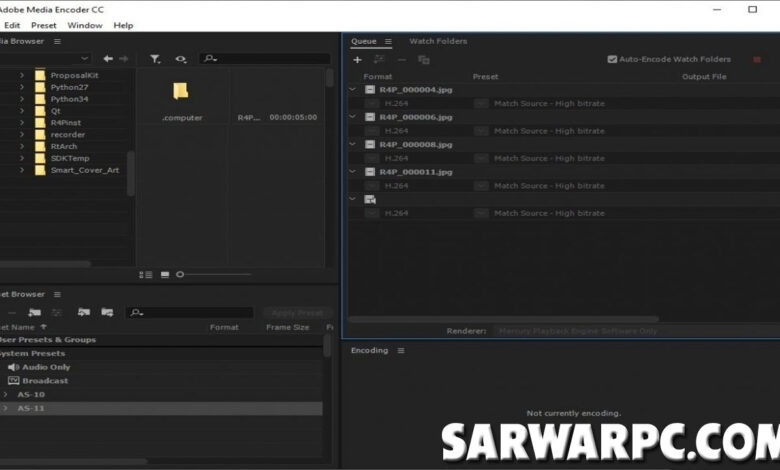The width and height of the screenshot is (780, 470).
Task: Open the Media Browser panel menu icon
Action: click(57, 41)
